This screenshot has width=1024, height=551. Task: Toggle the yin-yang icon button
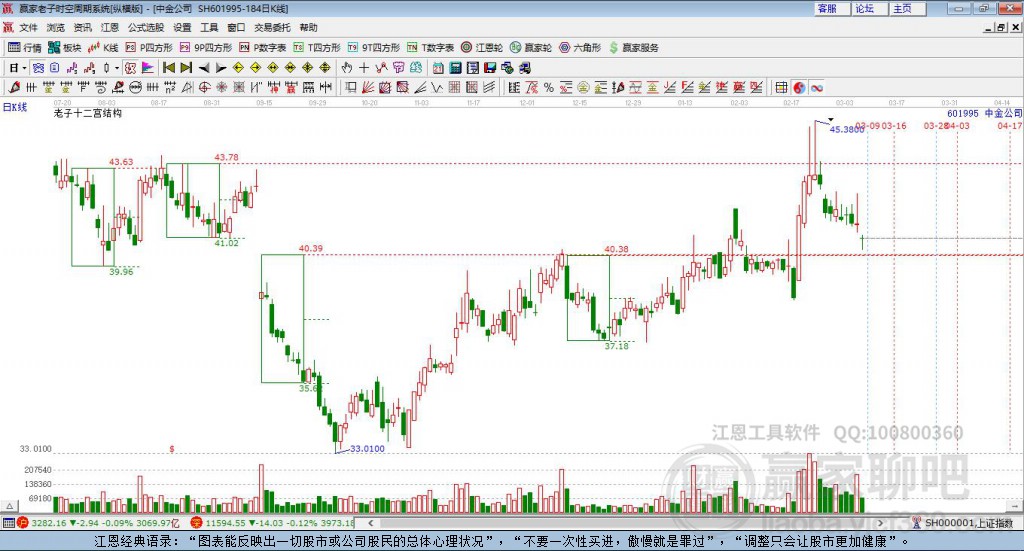(799, 87)
